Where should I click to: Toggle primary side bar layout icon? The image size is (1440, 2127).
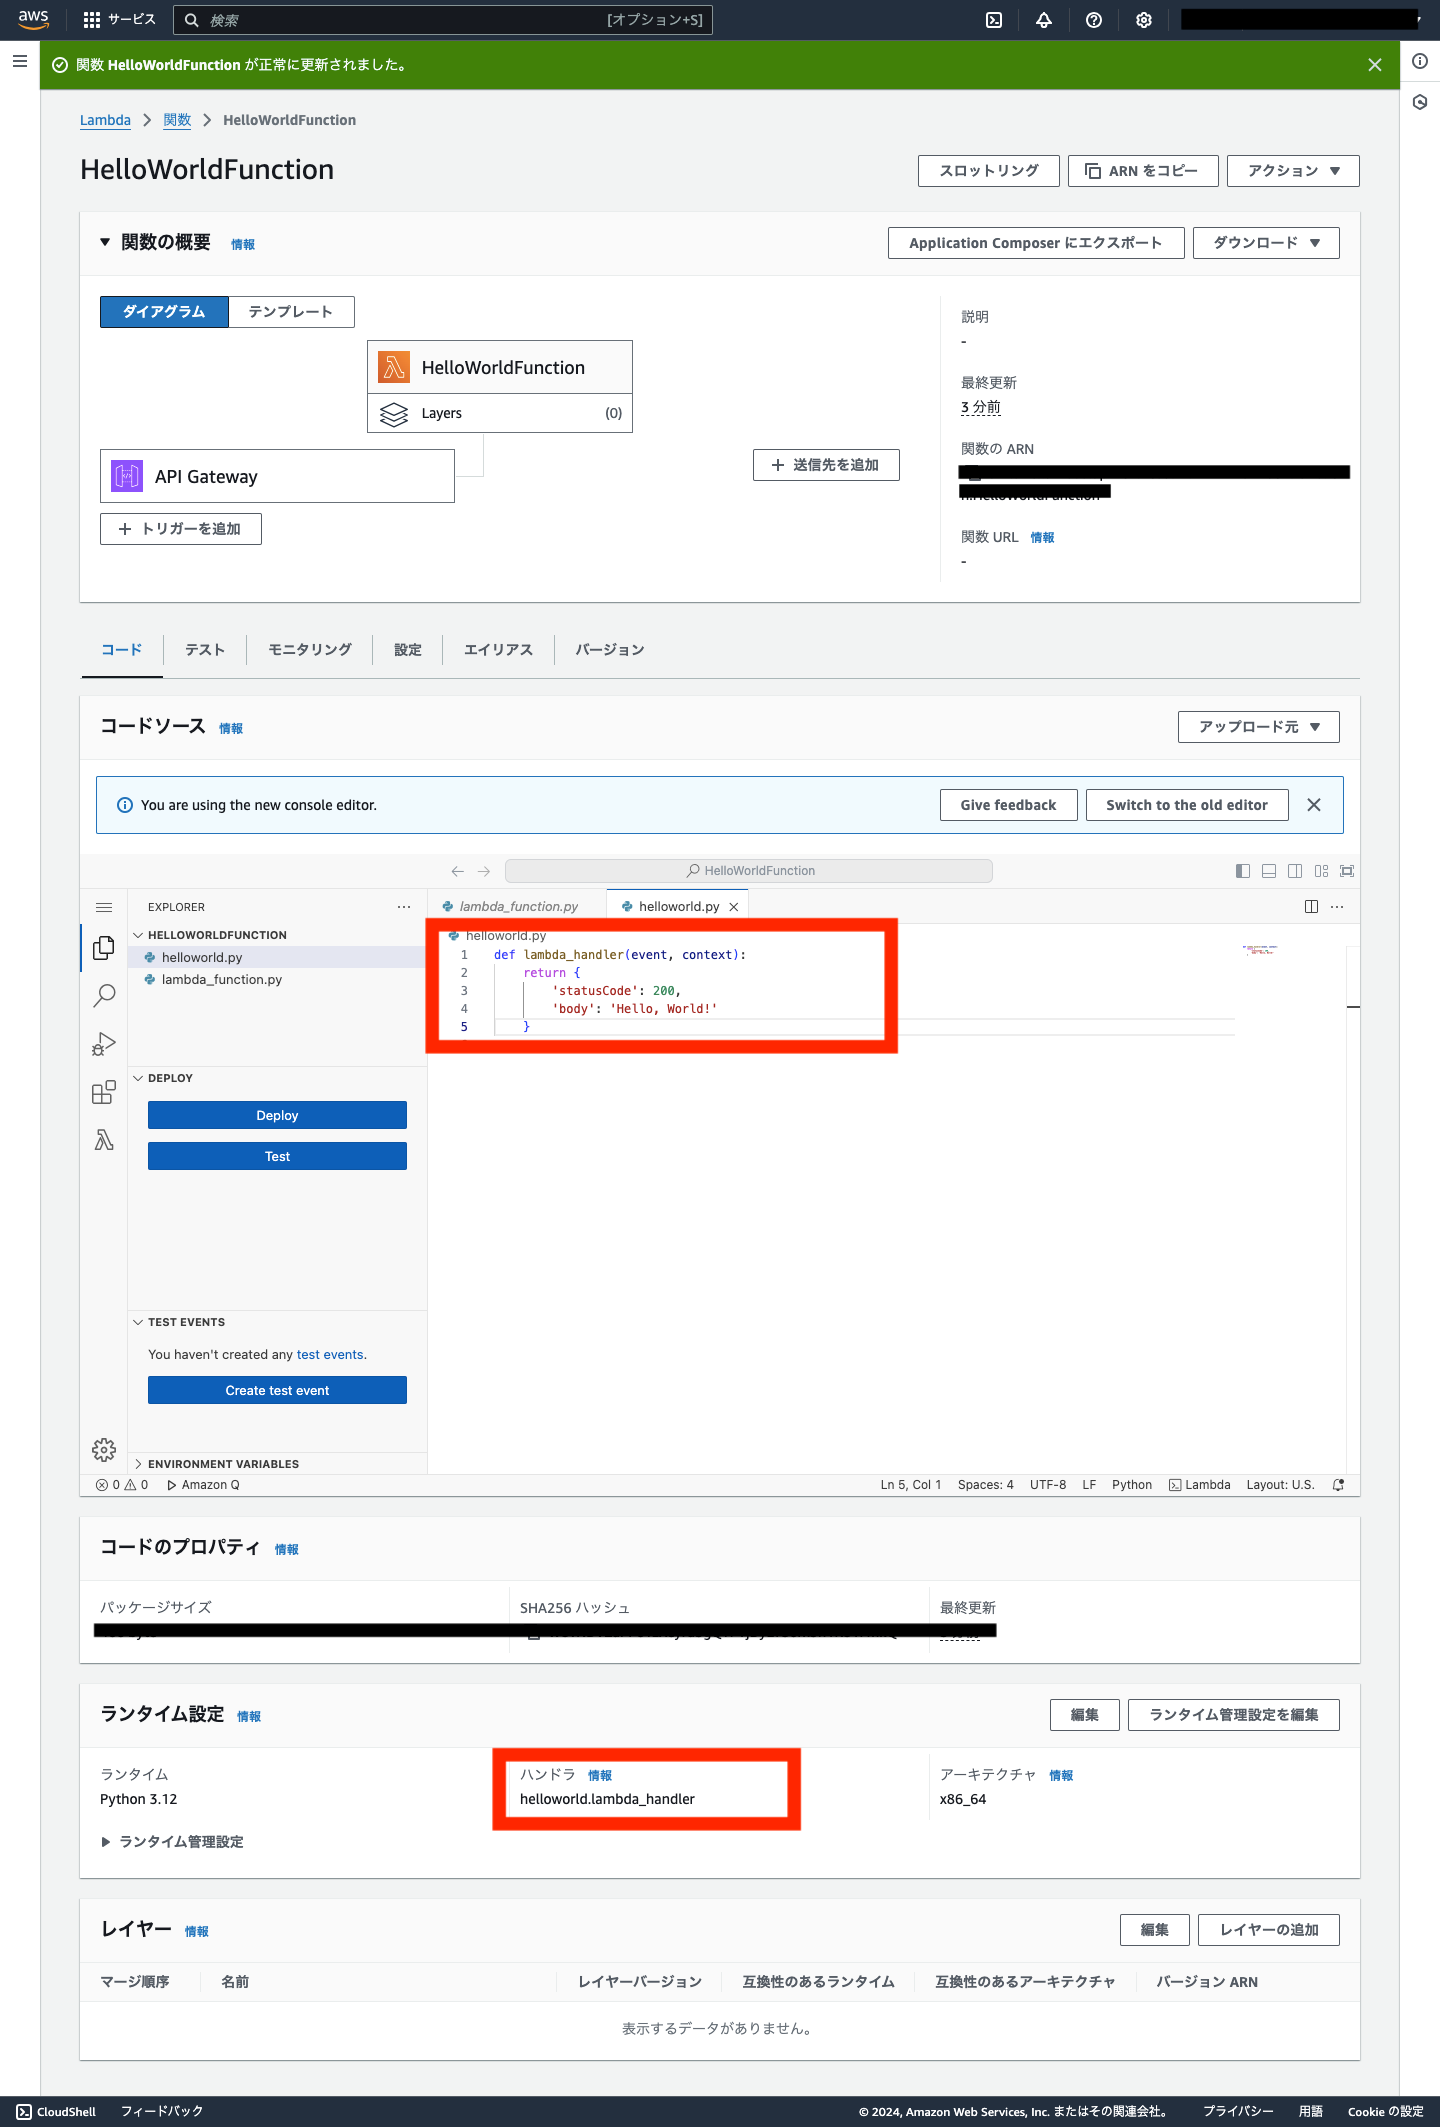point(1243,871)
